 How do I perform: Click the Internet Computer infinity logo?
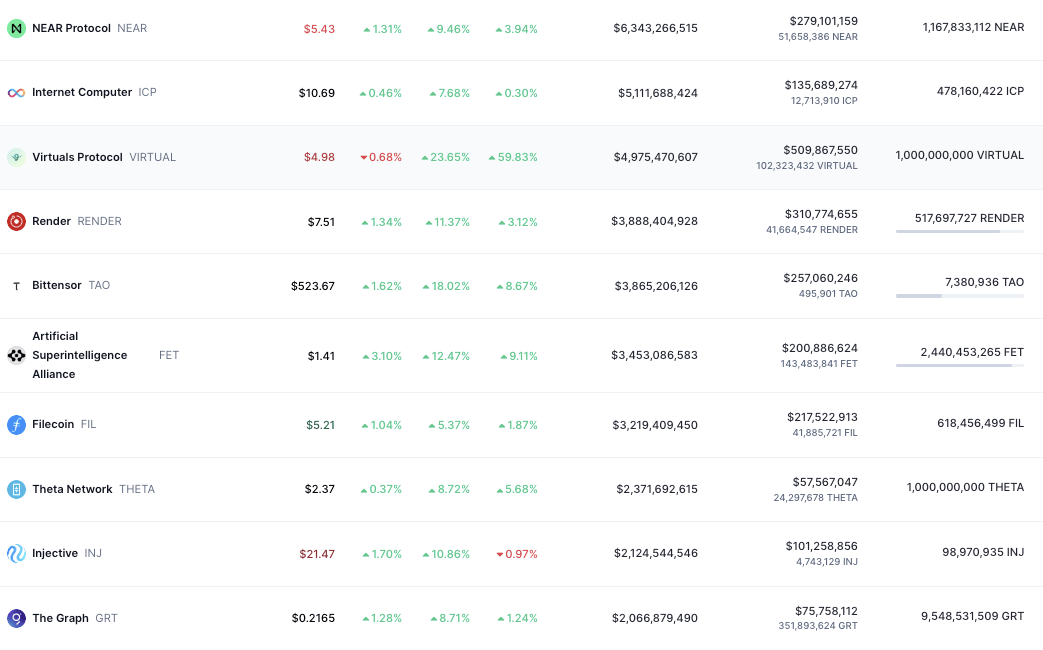point(16,92)
